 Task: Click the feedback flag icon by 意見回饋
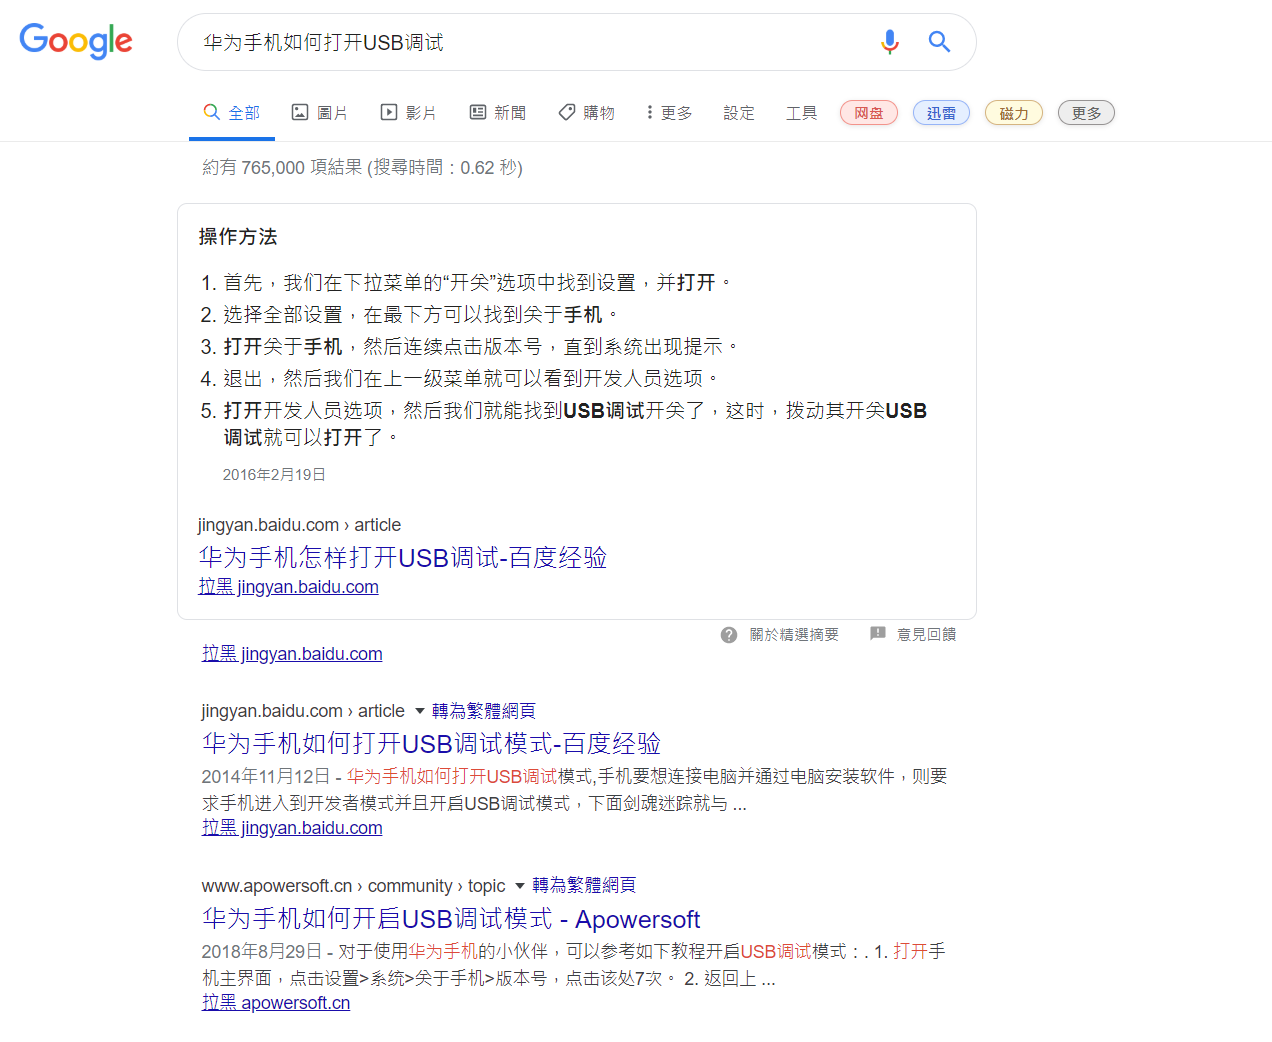tap(878, 634)
